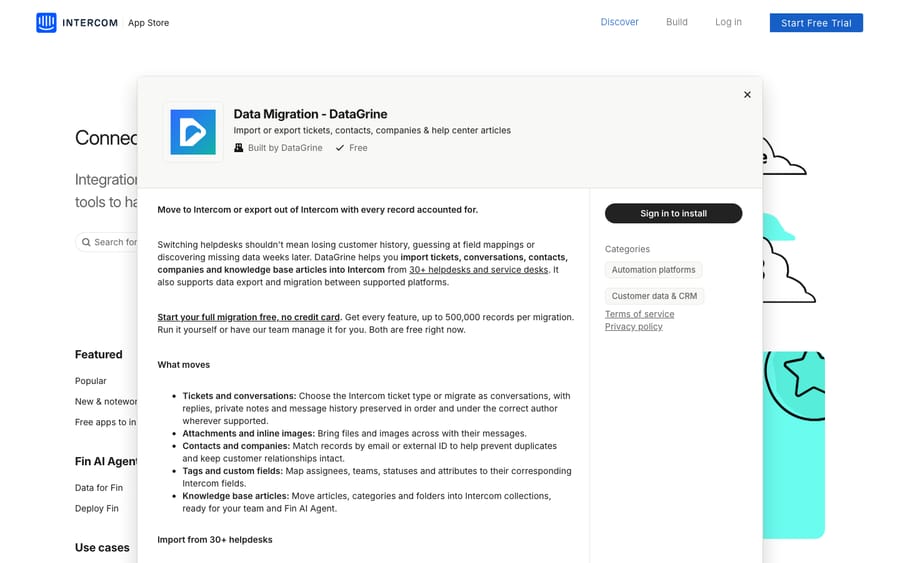Open 30+ helpdesks and service desks link

[x=479, y=270]
